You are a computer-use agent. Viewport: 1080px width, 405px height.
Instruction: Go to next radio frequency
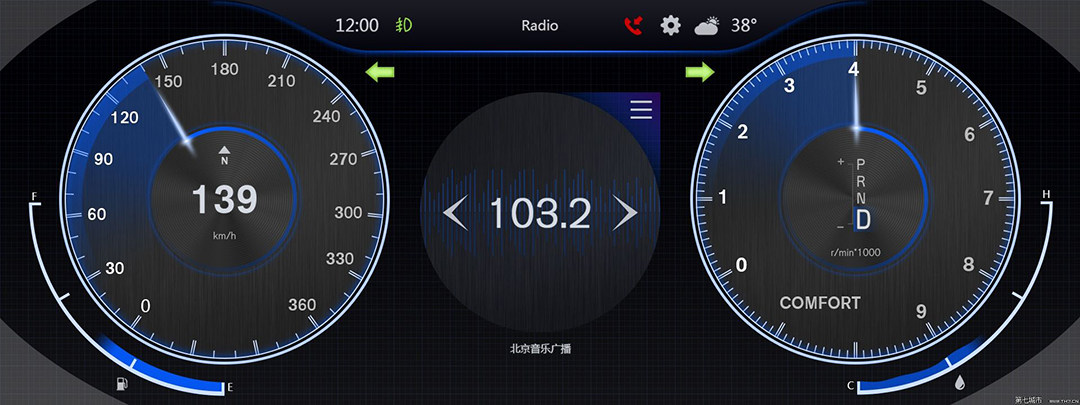[x=625, y=213]
